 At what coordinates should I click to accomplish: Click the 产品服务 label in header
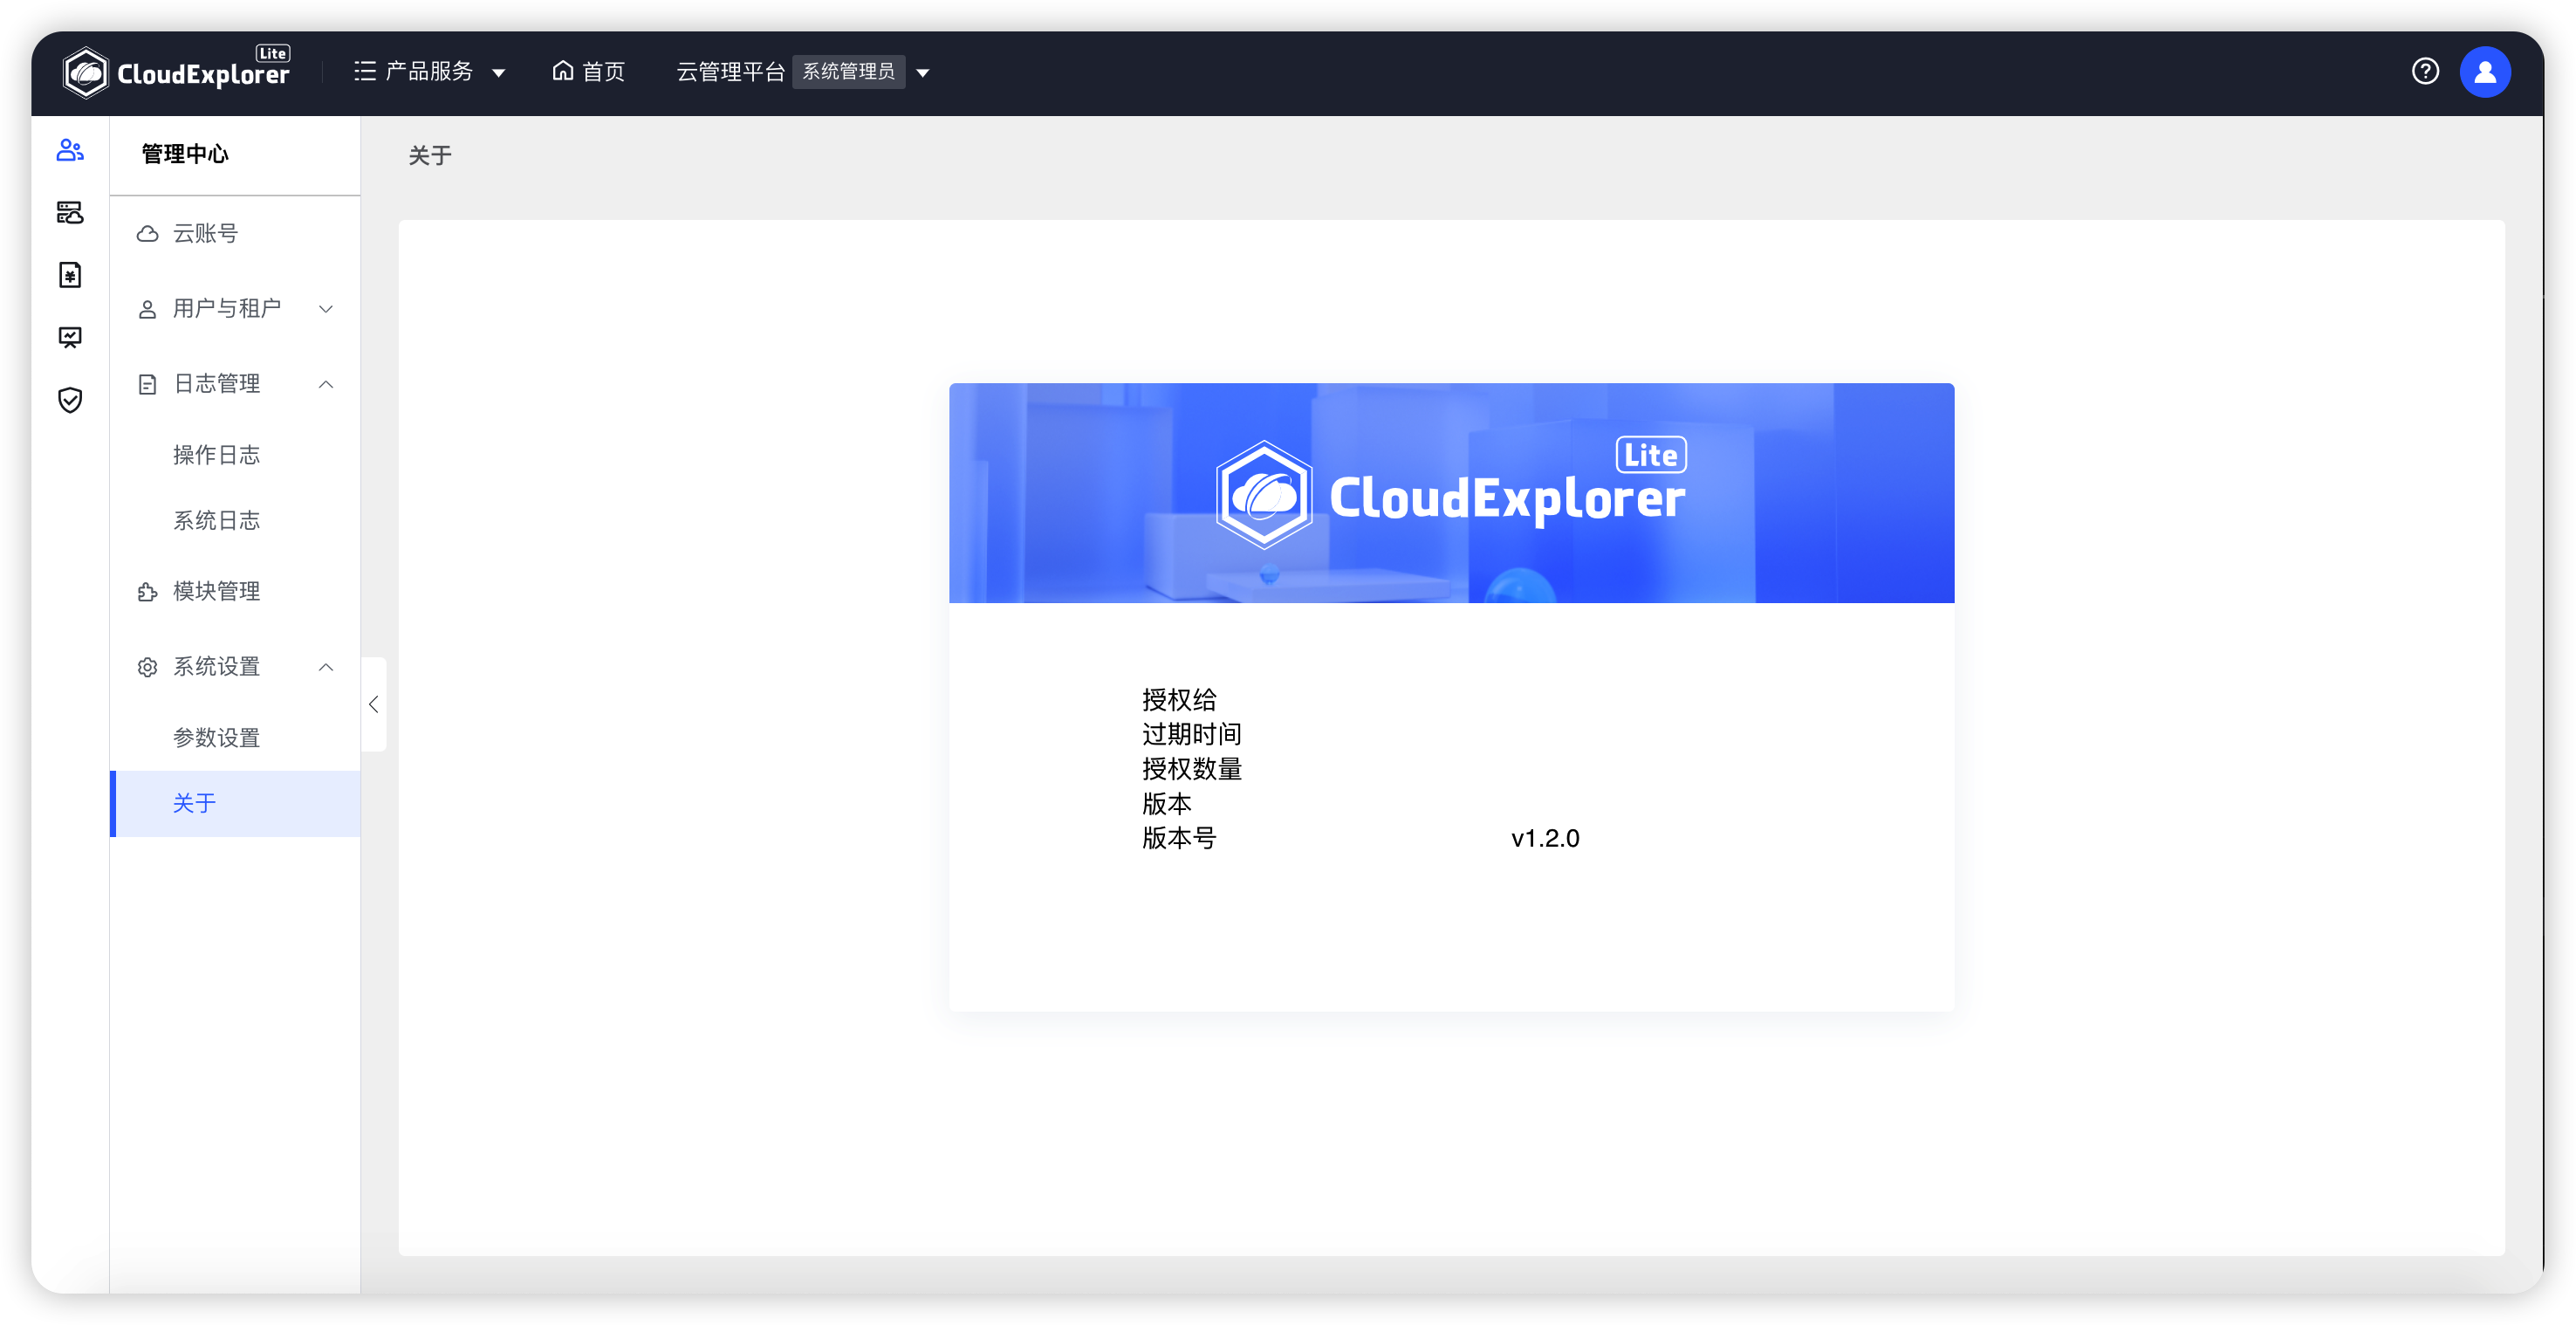pos(429,71)
